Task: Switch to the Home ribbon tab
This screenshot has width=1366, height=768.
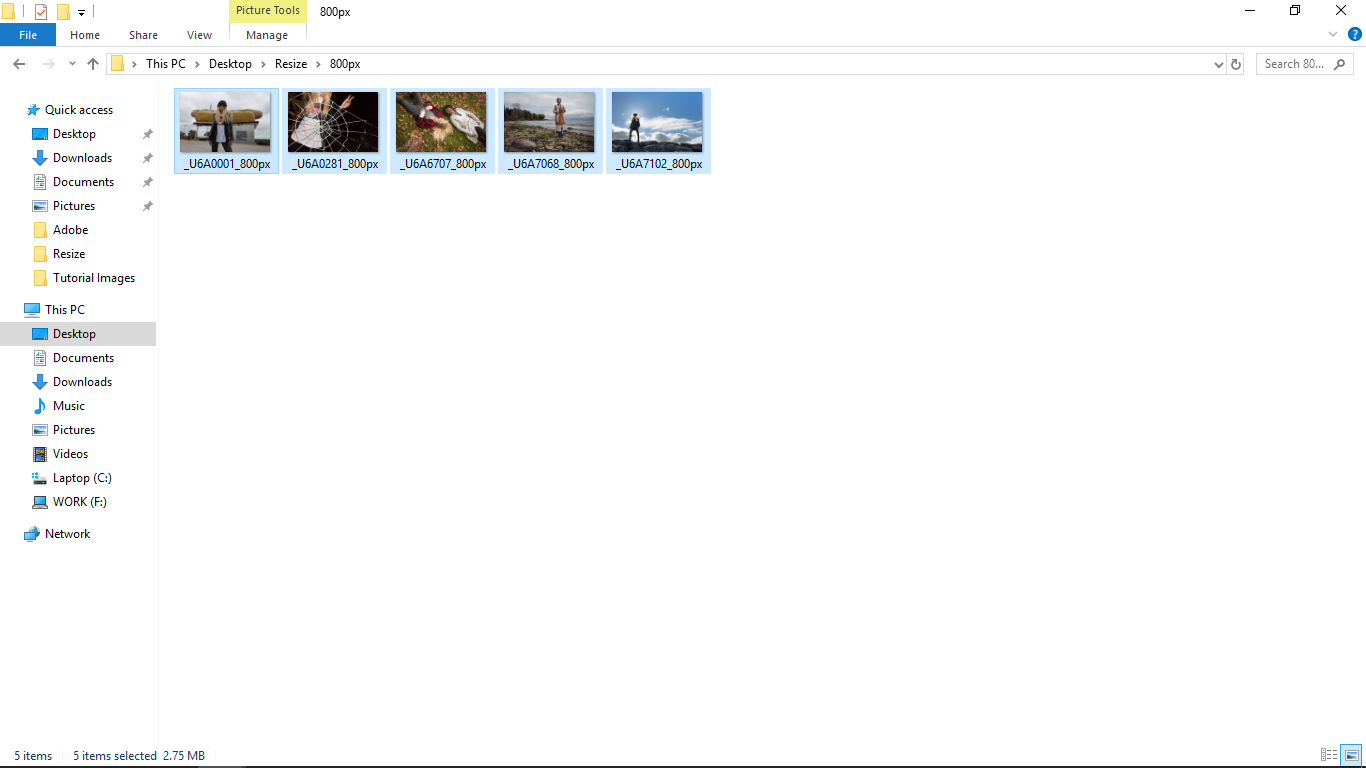Action: click(85, 35)
